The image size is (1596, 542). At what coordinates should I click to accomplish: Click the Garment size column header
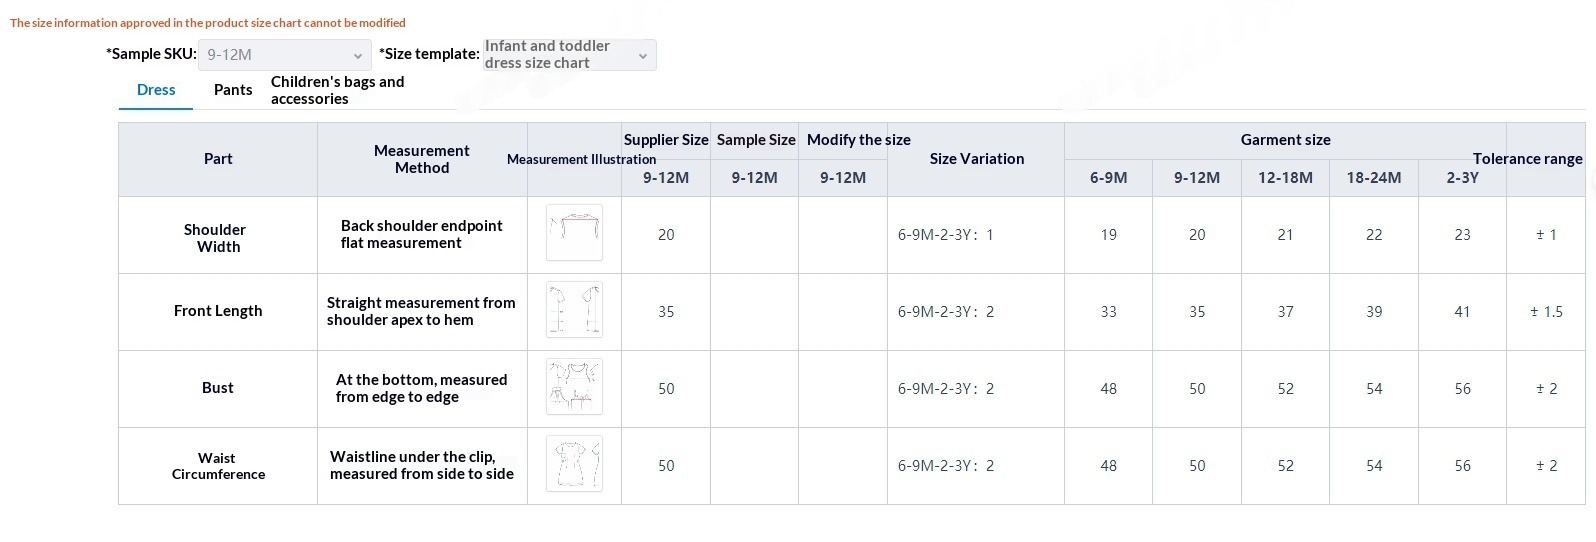tap(1285, 140)
